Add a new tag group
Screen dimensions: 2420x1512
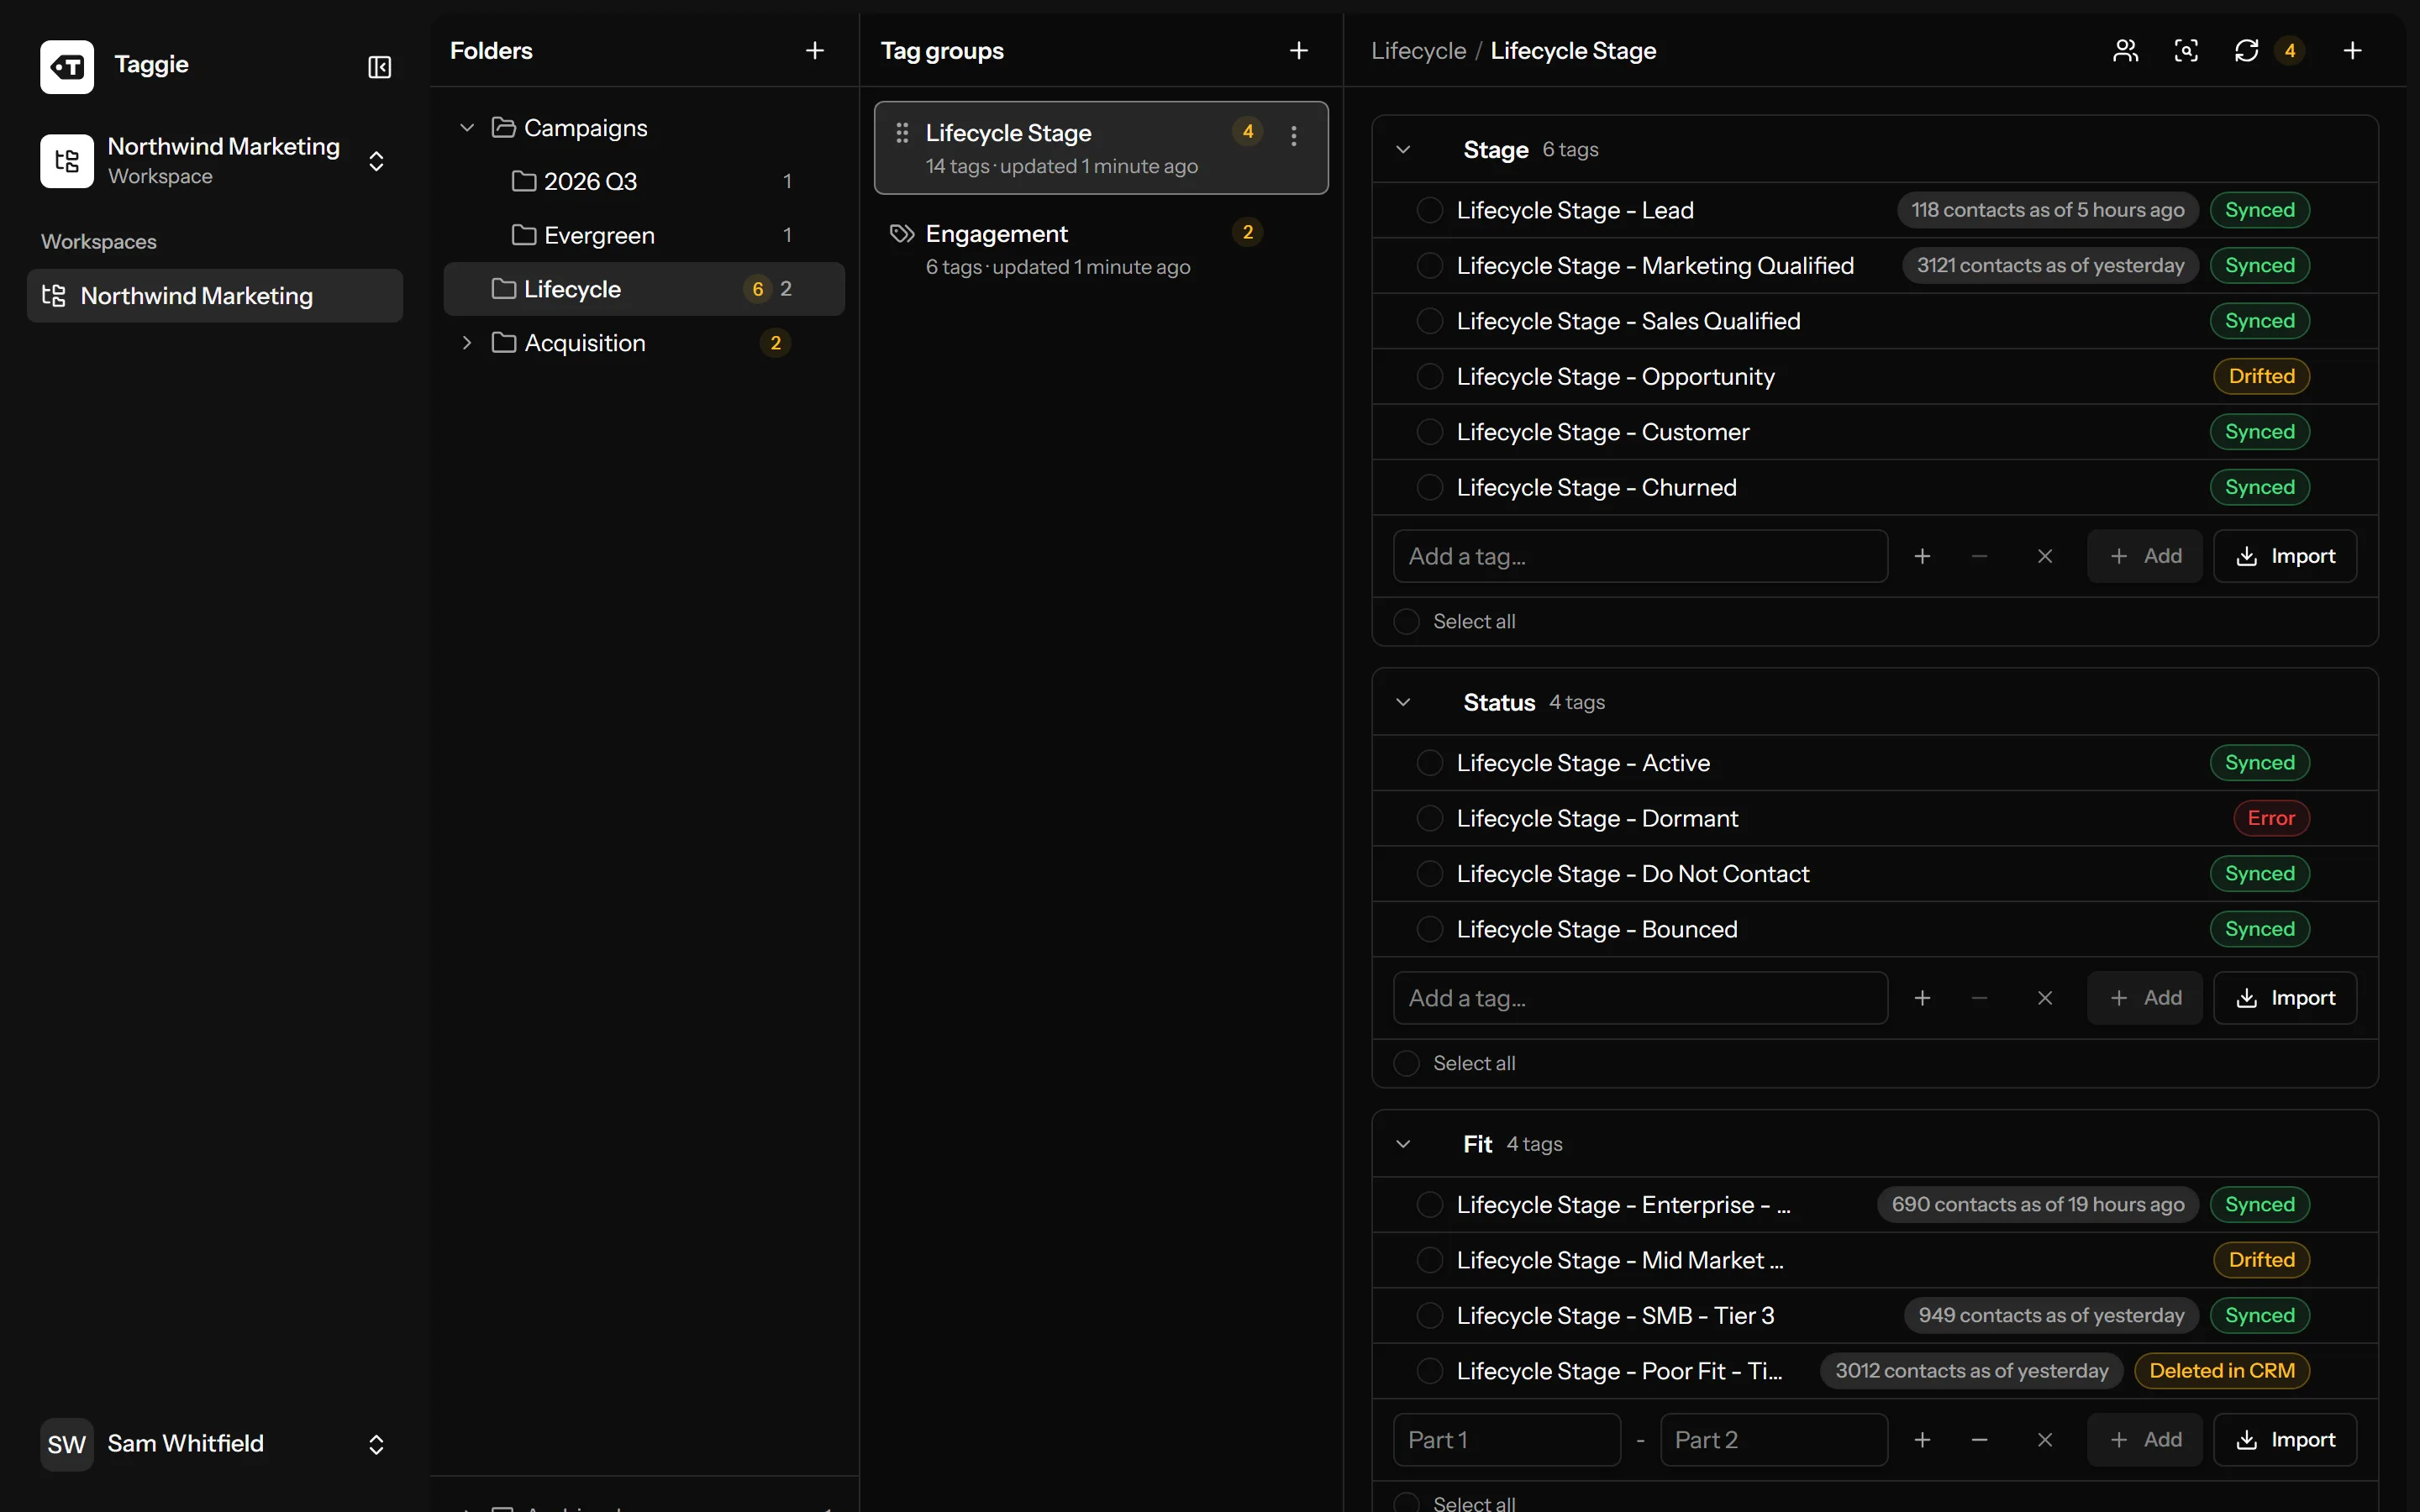pyautogui.click(x=1299, y=50)
